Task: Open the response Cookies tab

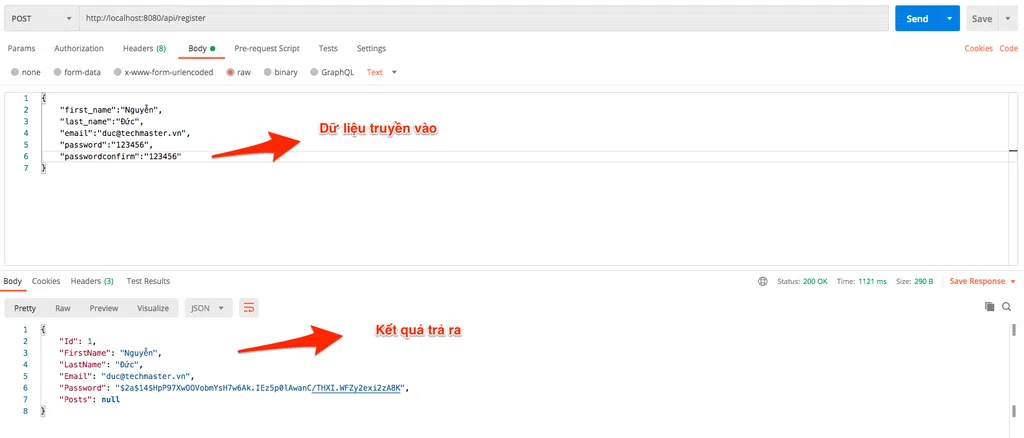Action: (46, 281)
